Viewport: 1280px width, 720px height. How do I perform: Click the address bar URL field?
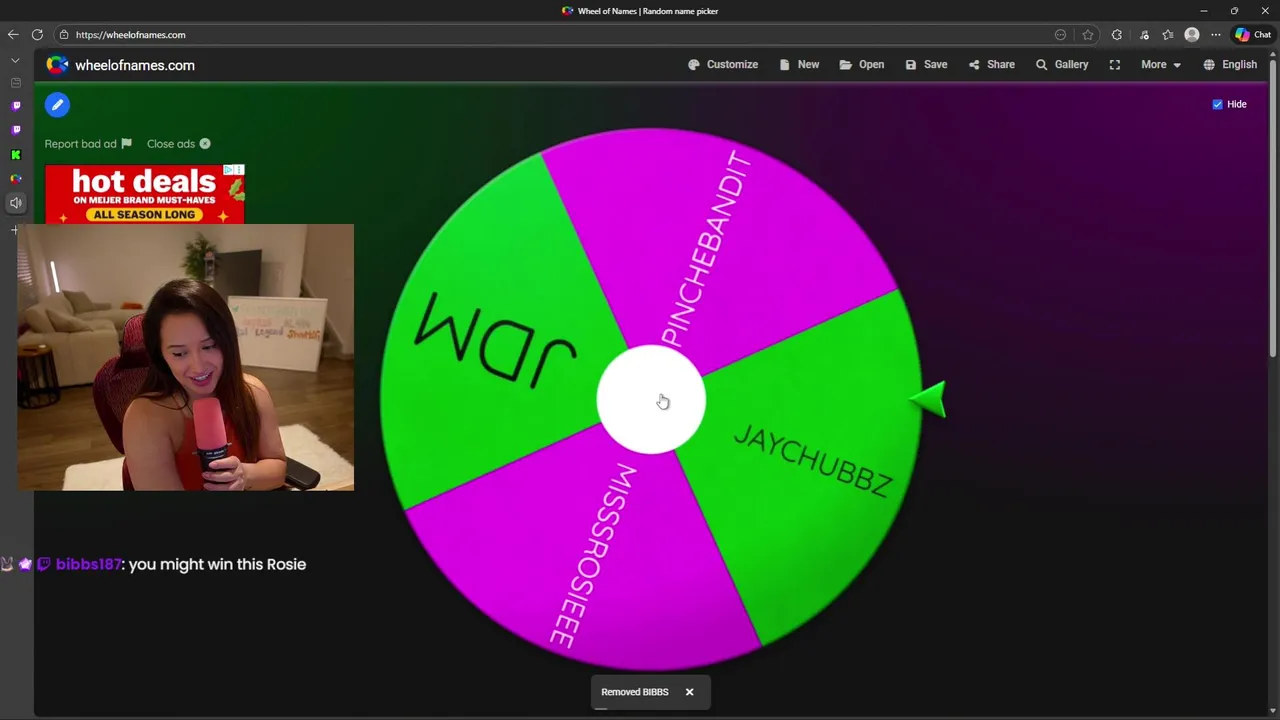560,35
